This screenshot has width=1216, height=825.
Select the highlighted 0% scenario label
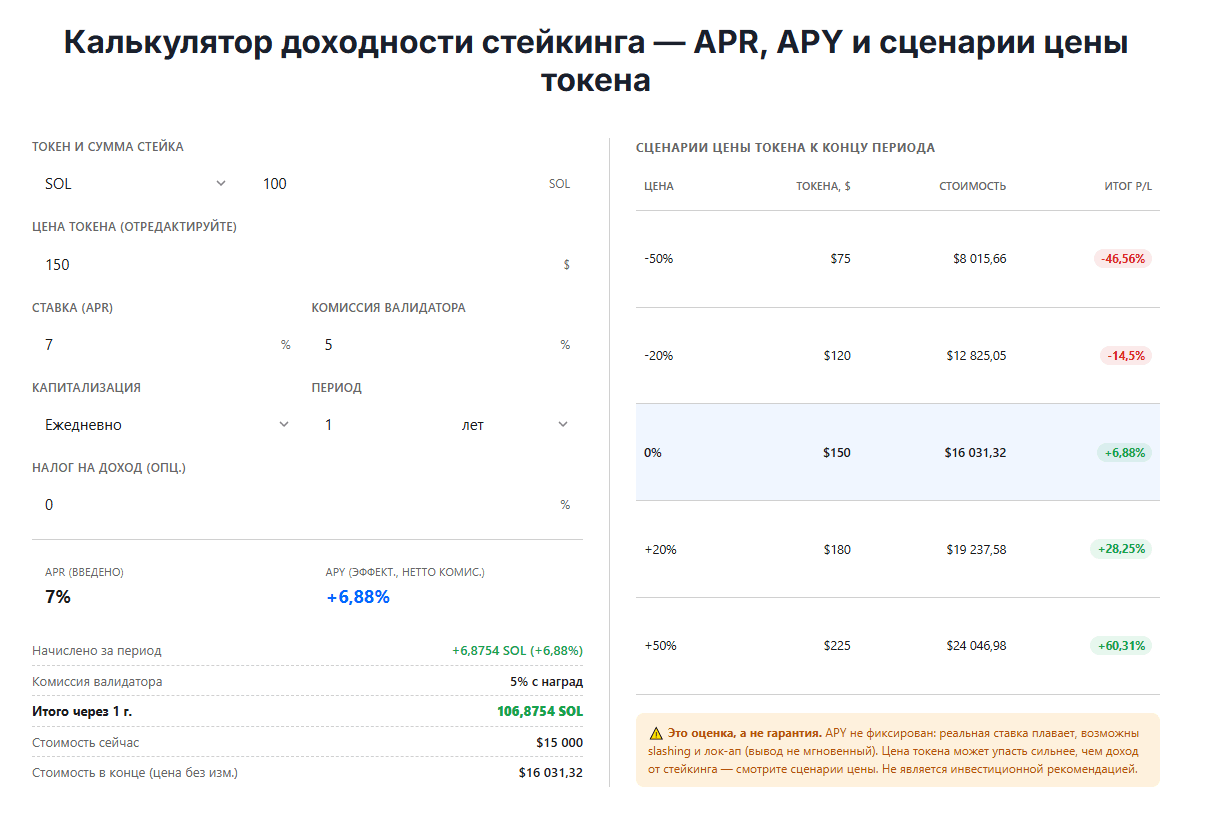pyautogui.click(x=653, y=453)
